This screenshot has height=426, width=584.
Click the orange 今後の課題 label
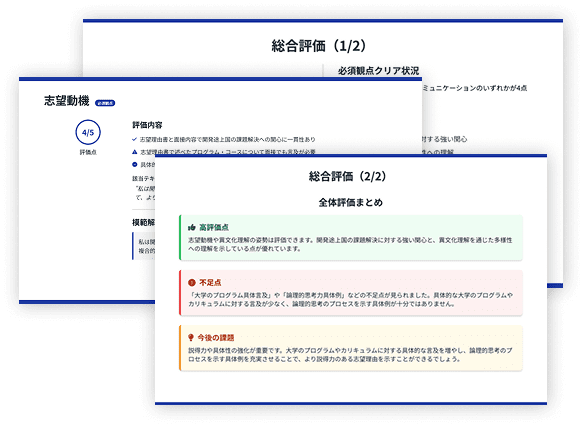[x=216, y=338]
